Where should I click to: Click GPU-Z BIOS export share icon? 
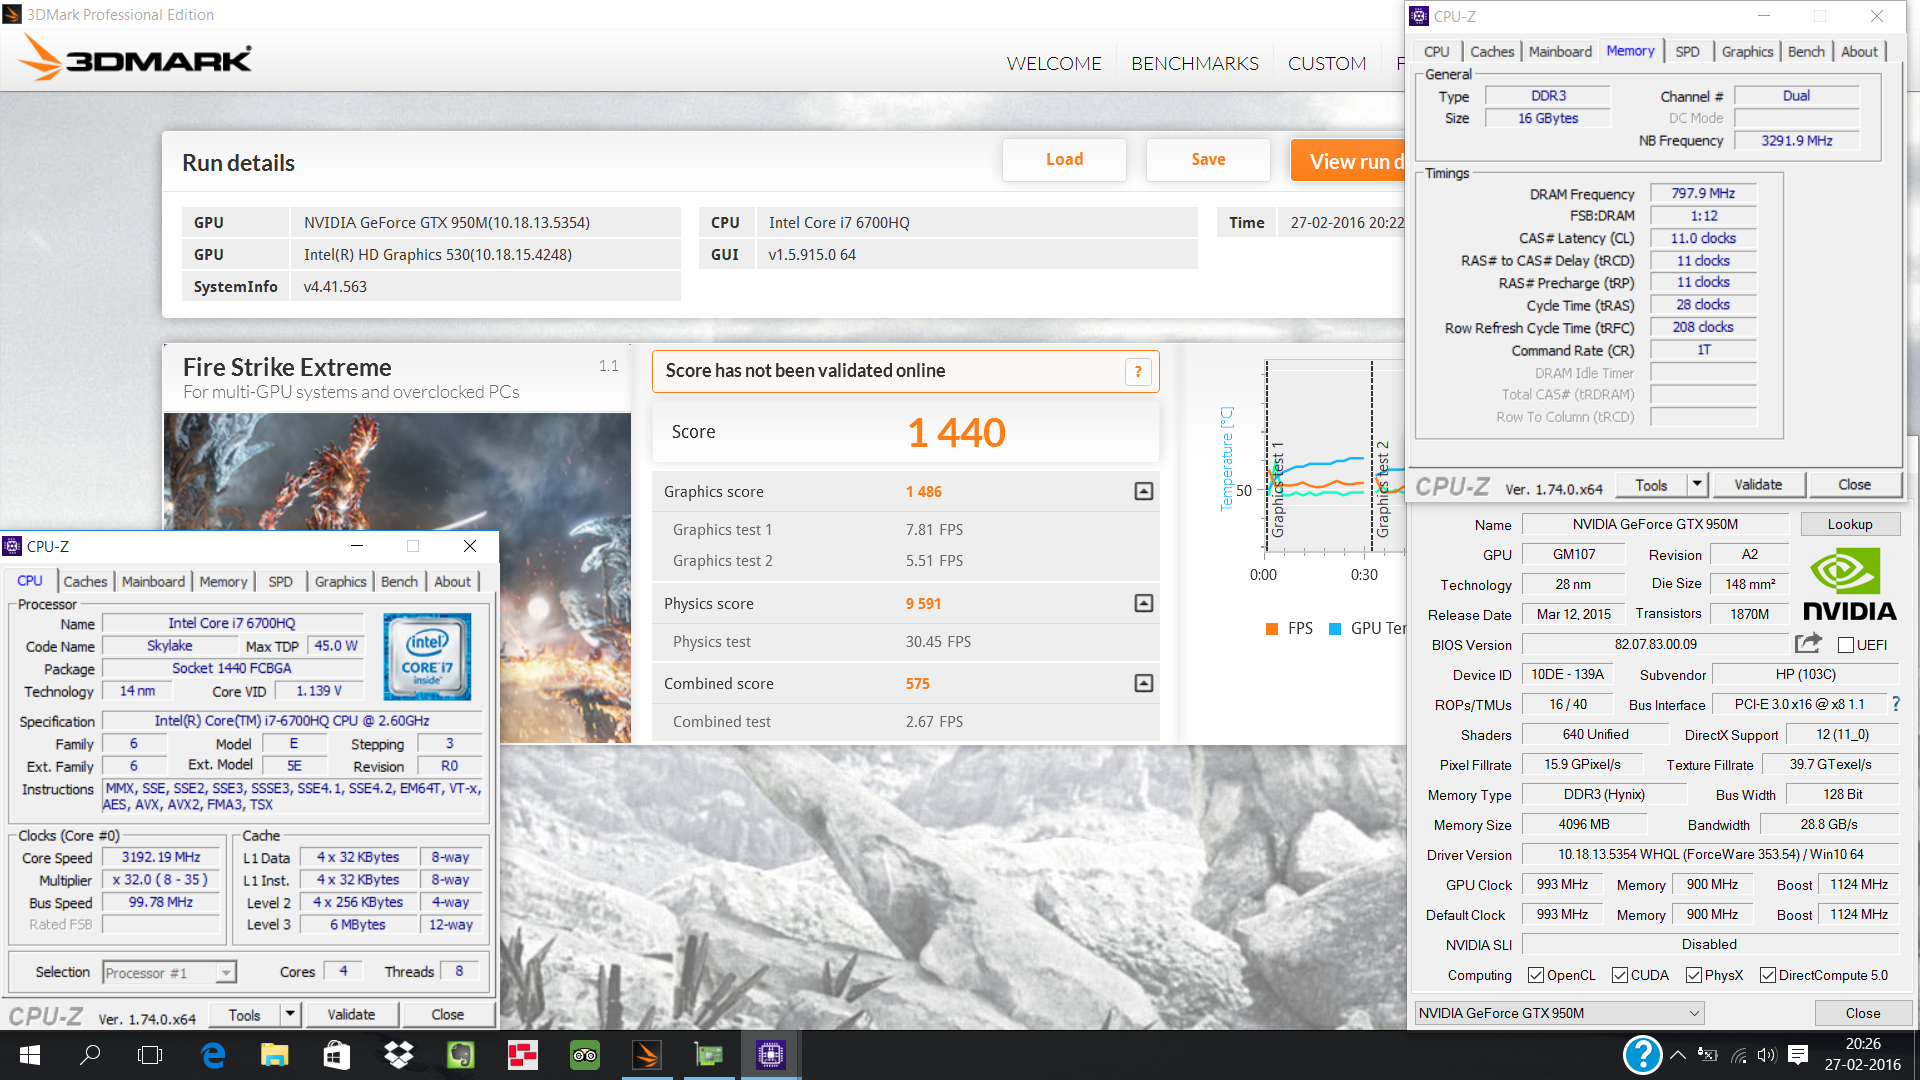[1808, 643]
